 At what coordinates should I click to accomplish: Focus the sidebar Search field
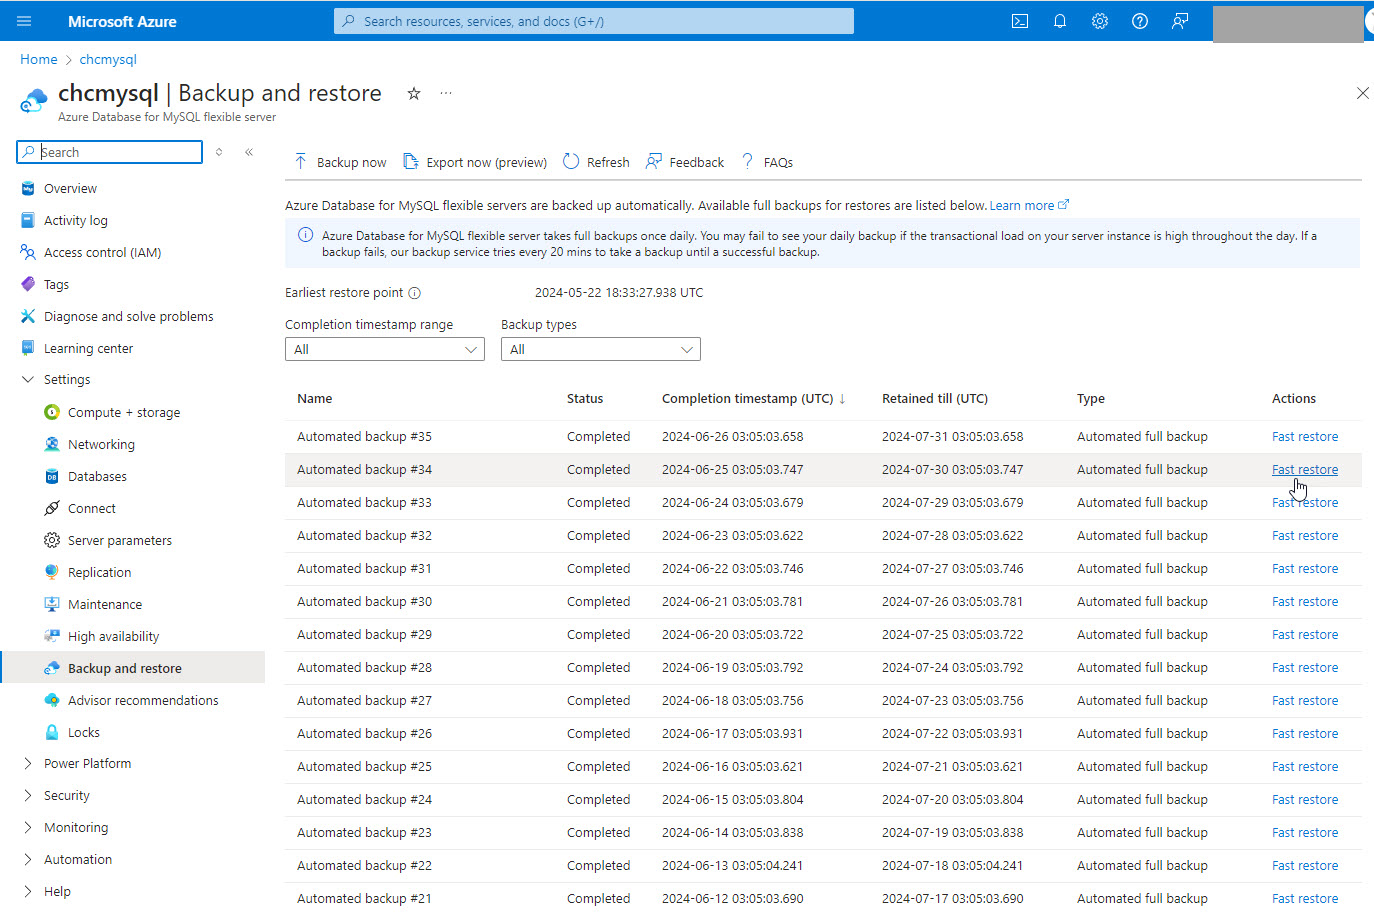pyautogui.click(x=110, y=152)
